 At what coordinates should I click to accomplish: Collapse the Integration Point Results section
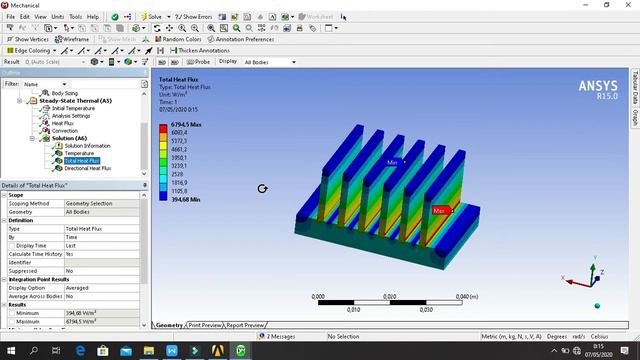4,280
